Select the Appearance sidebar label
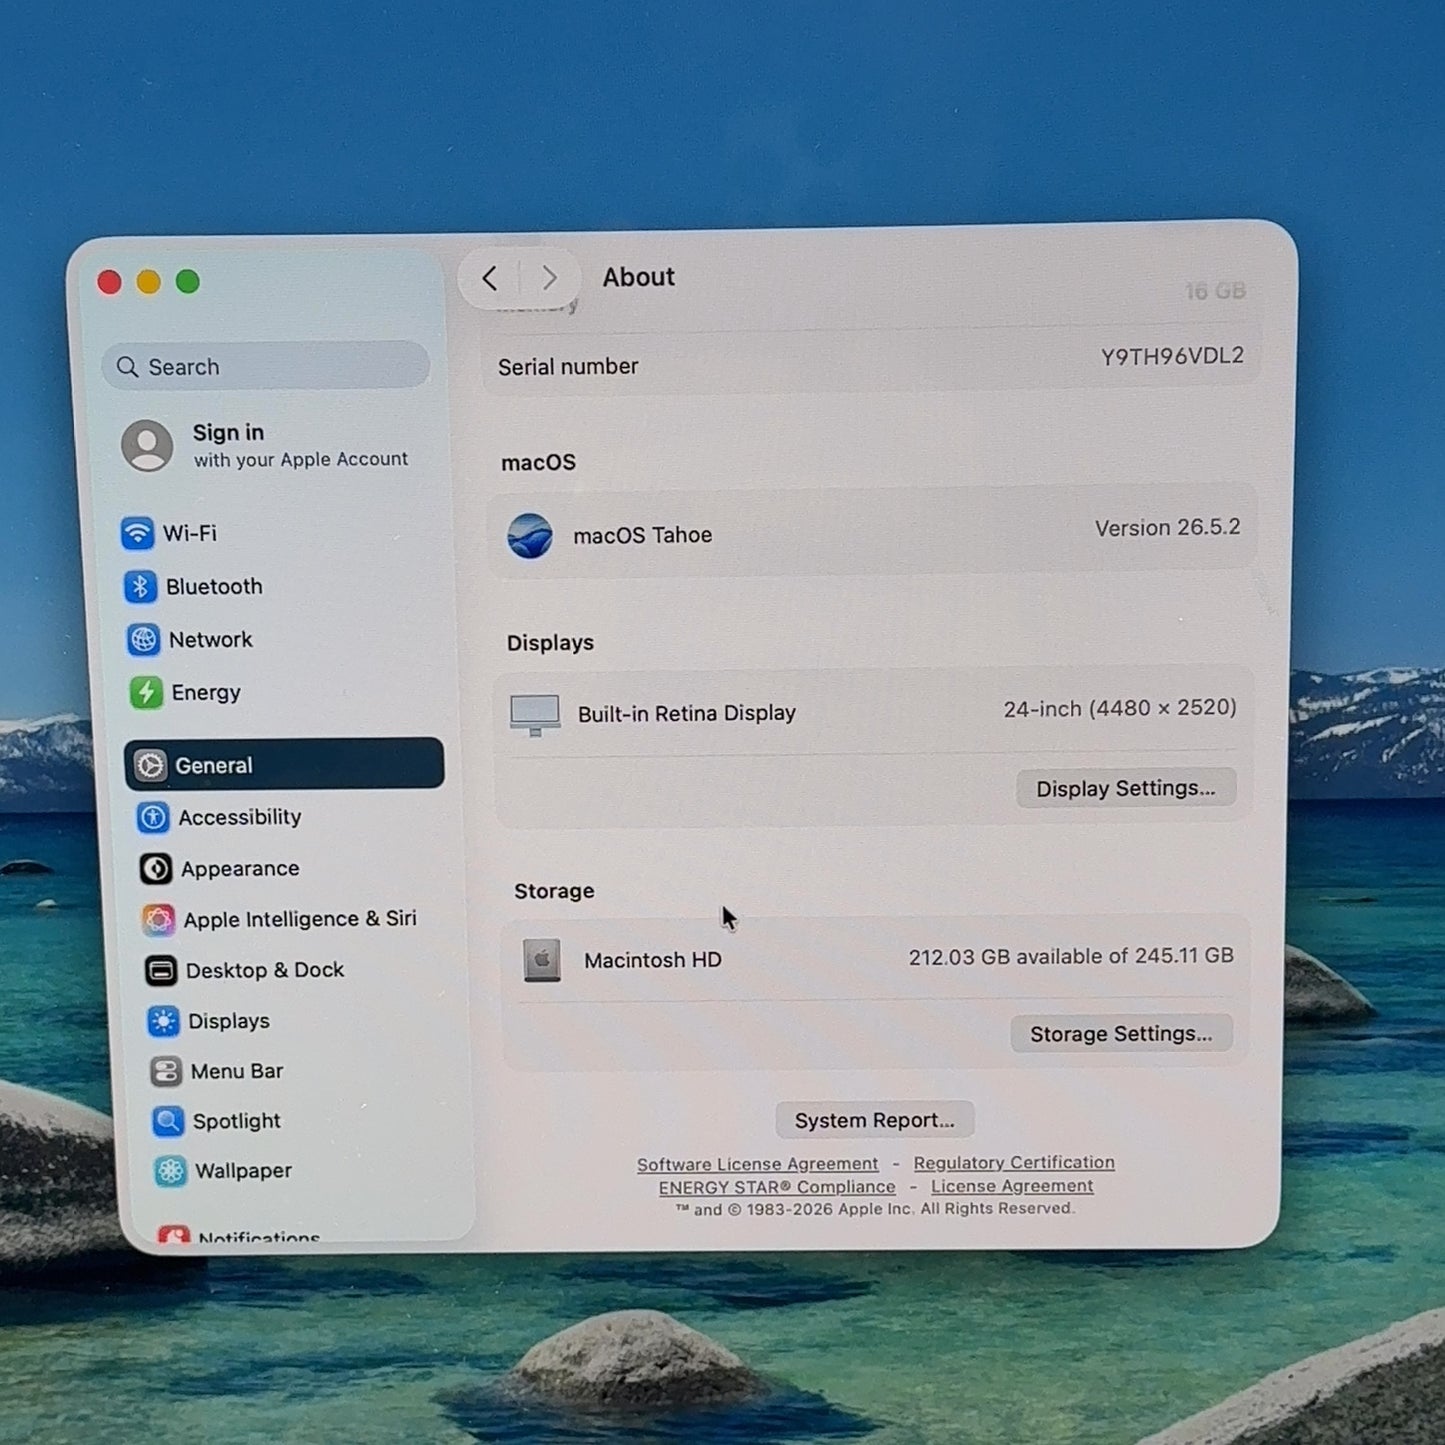This screenshot has width=1445, height=1445. 240,869
